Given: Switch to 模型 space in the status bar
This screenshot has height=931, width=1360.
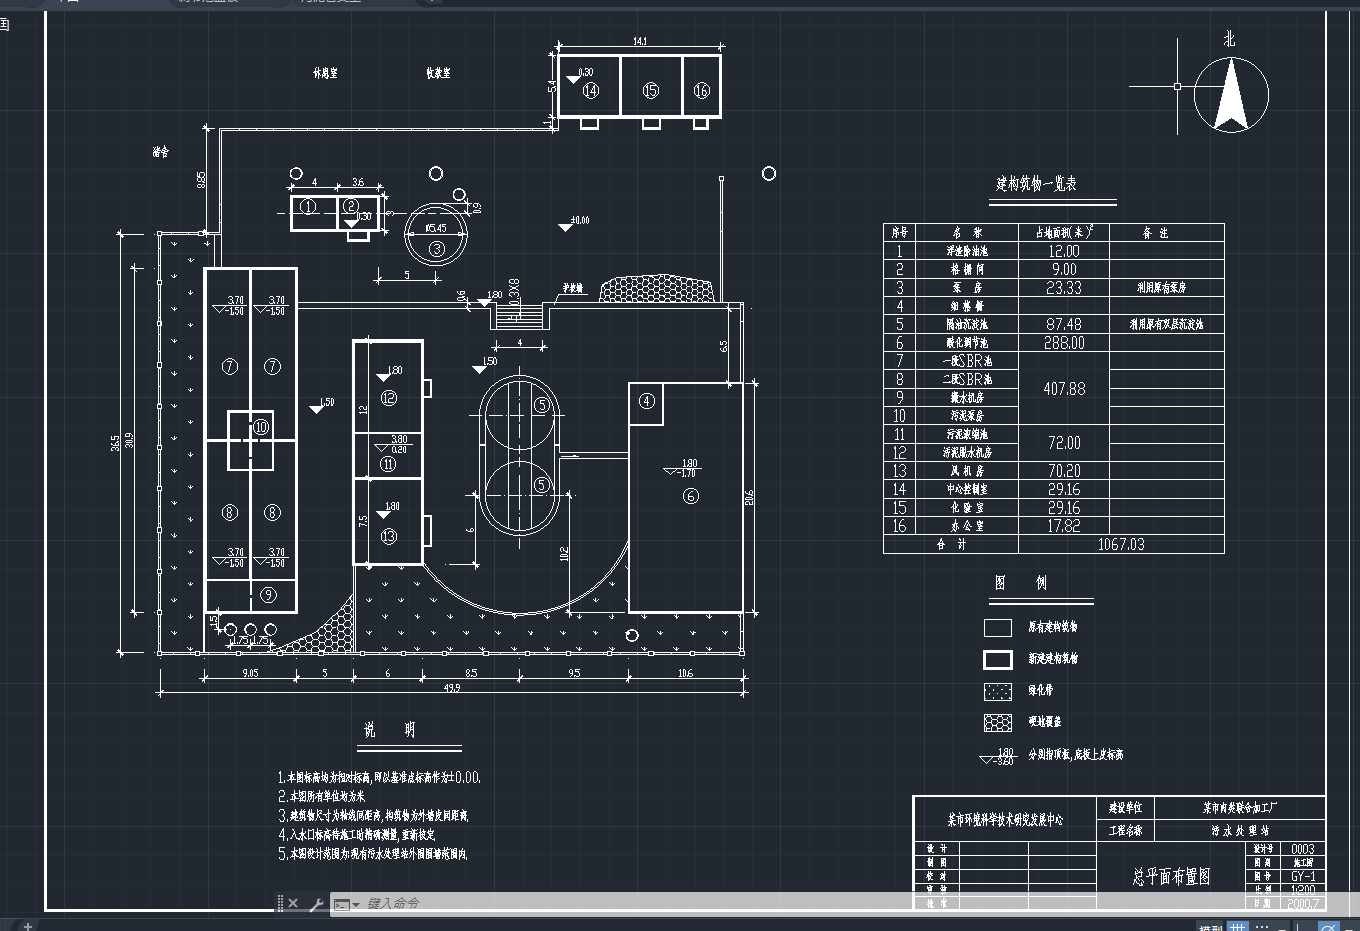Looking at the screenshot, I should pos(1210,926).
